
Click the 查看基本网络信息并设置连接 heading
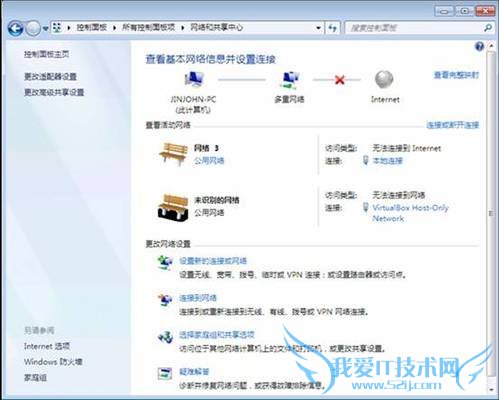coord(210,59)
